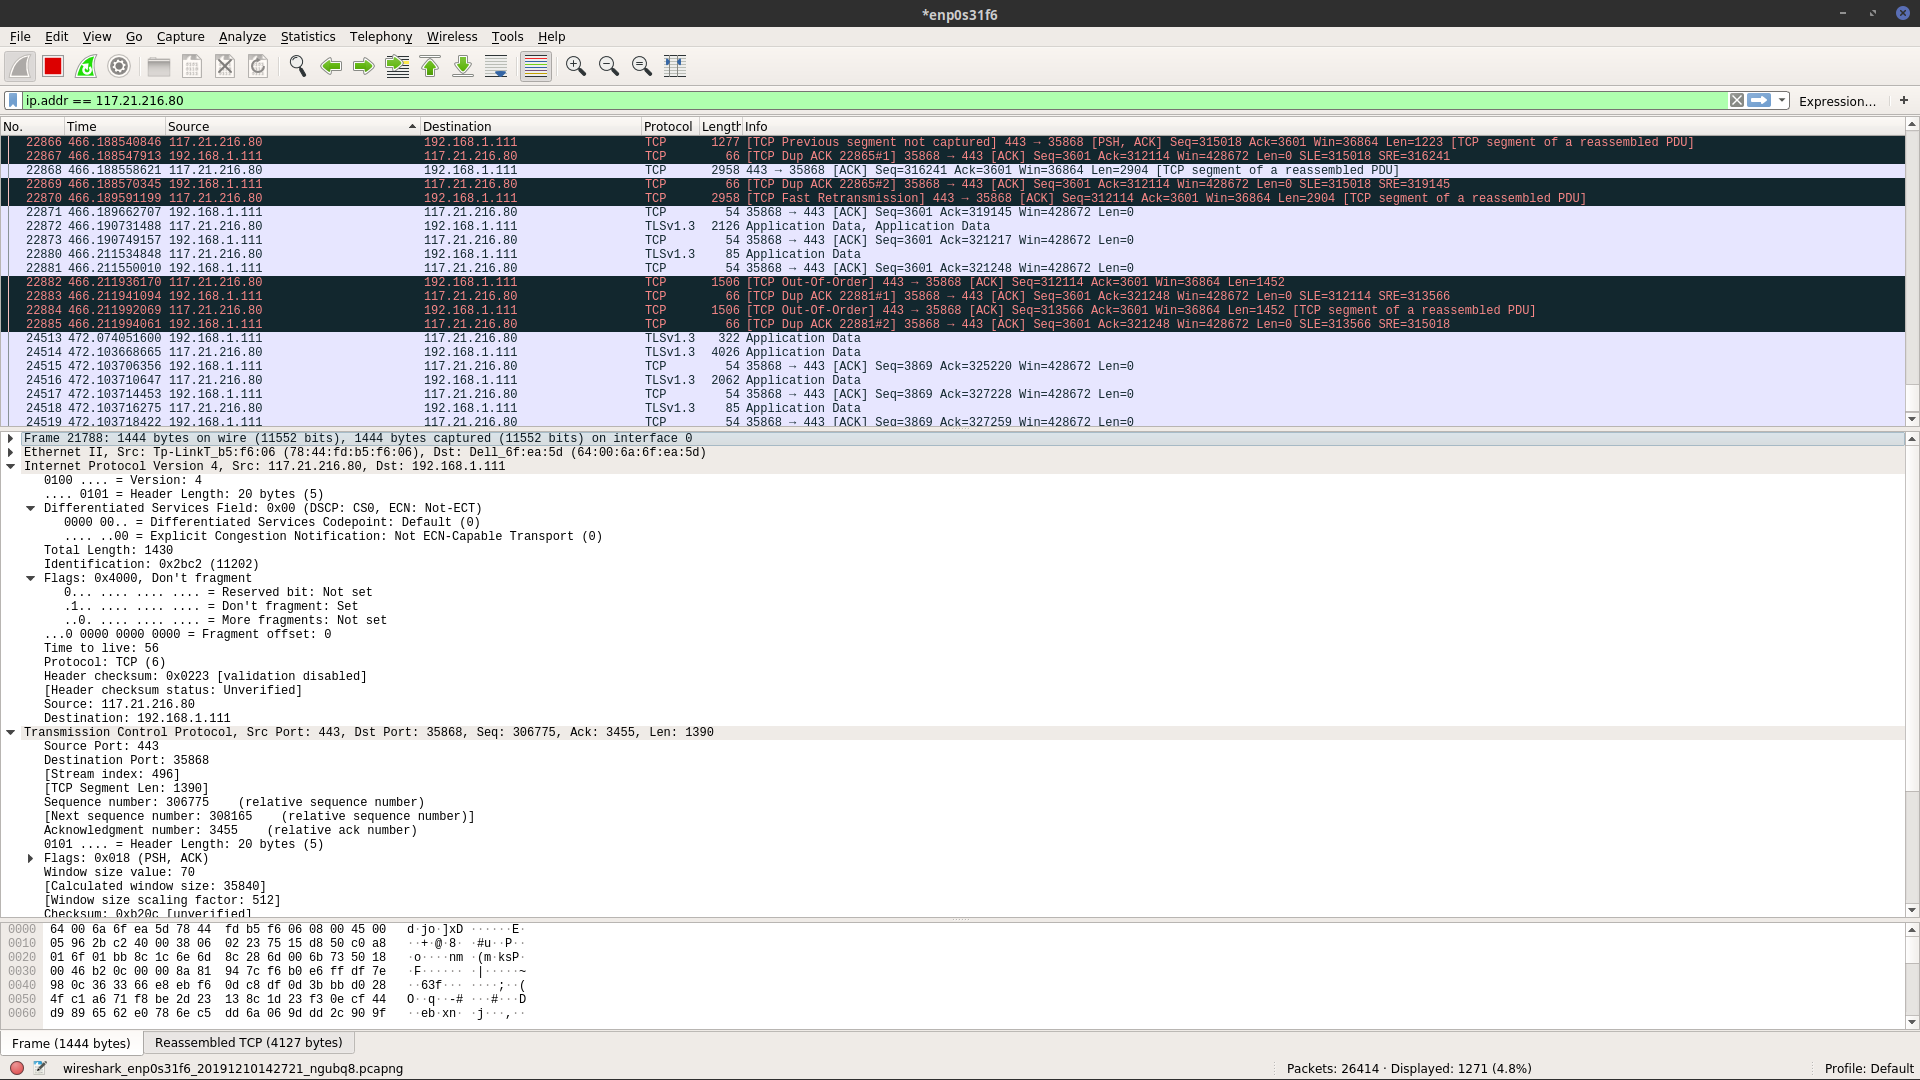1920x1080 pixels.
Task: Open capture options gear icon
Action: point(119,66)
